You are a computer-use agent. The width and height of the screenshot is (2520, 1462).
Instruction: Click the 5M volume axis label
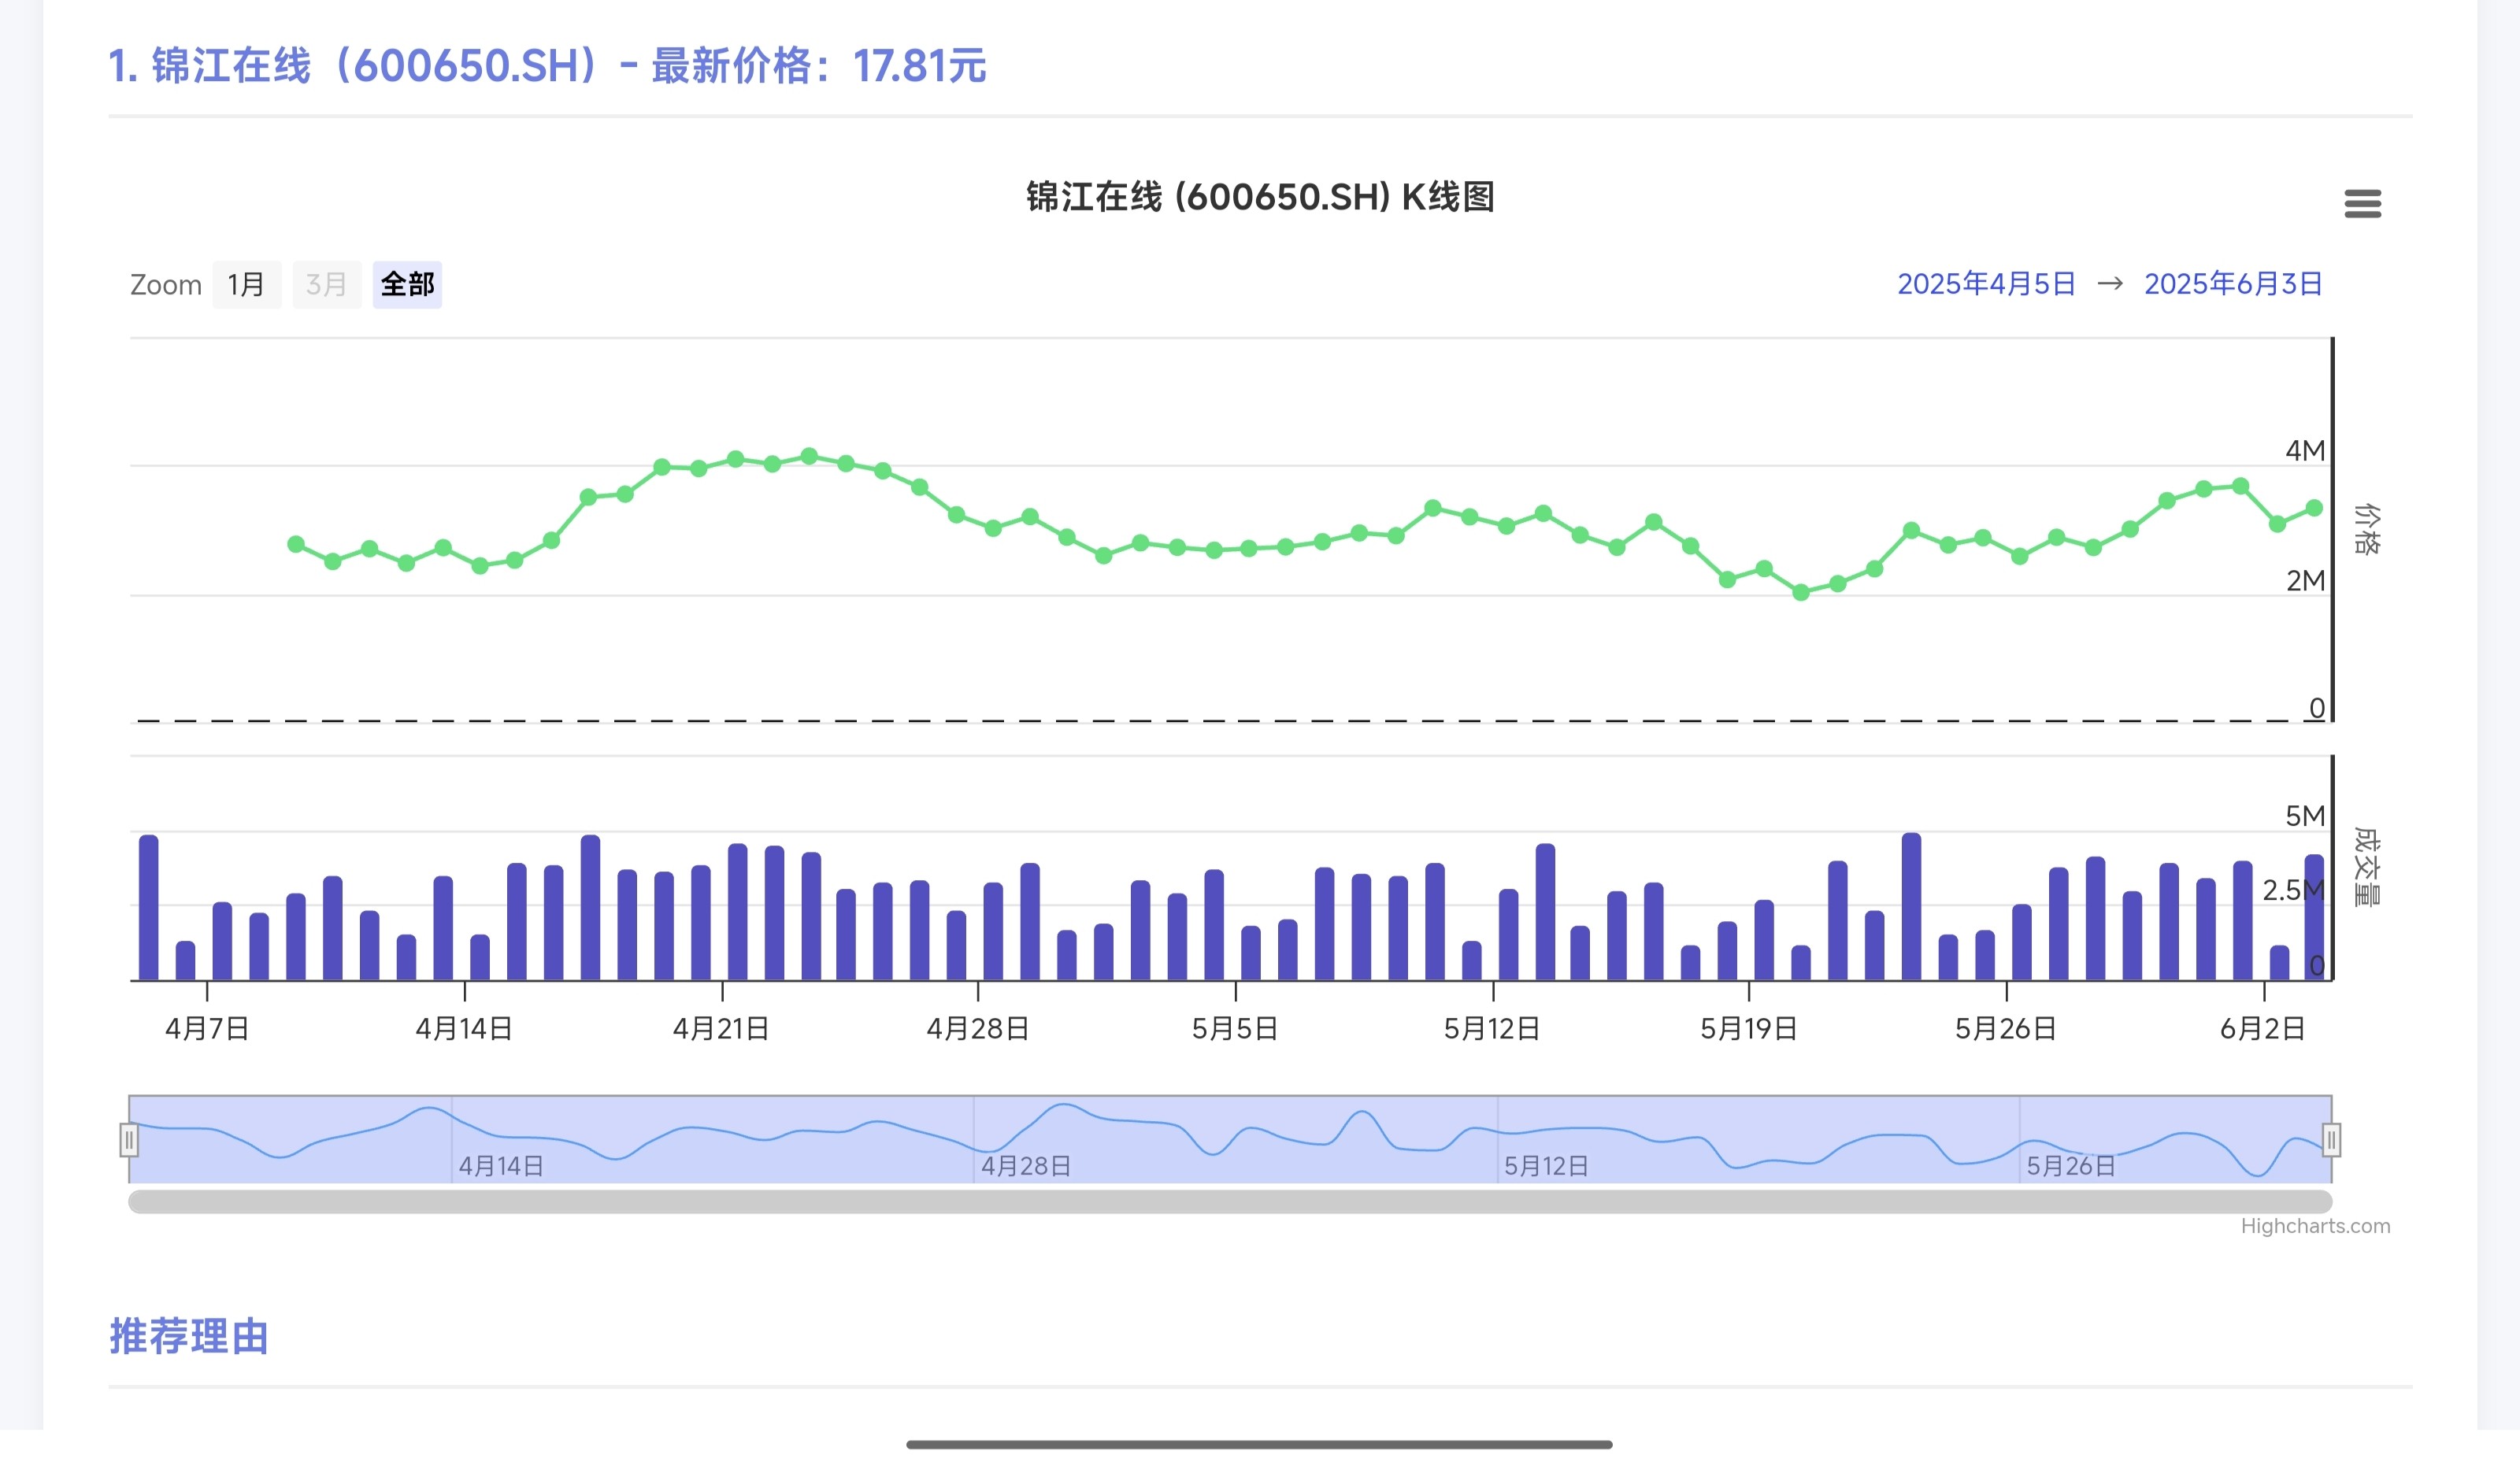tap(2305, 816)
